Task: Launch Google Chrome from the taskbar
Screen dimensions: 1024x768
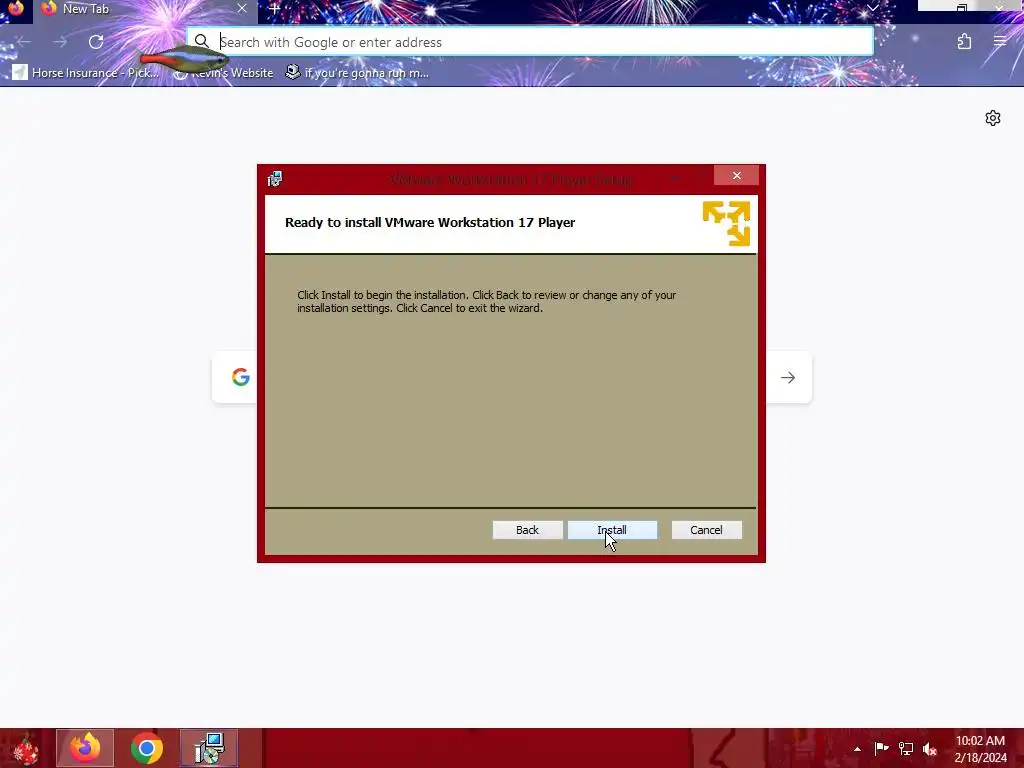Action: click(x=146, y=748)
